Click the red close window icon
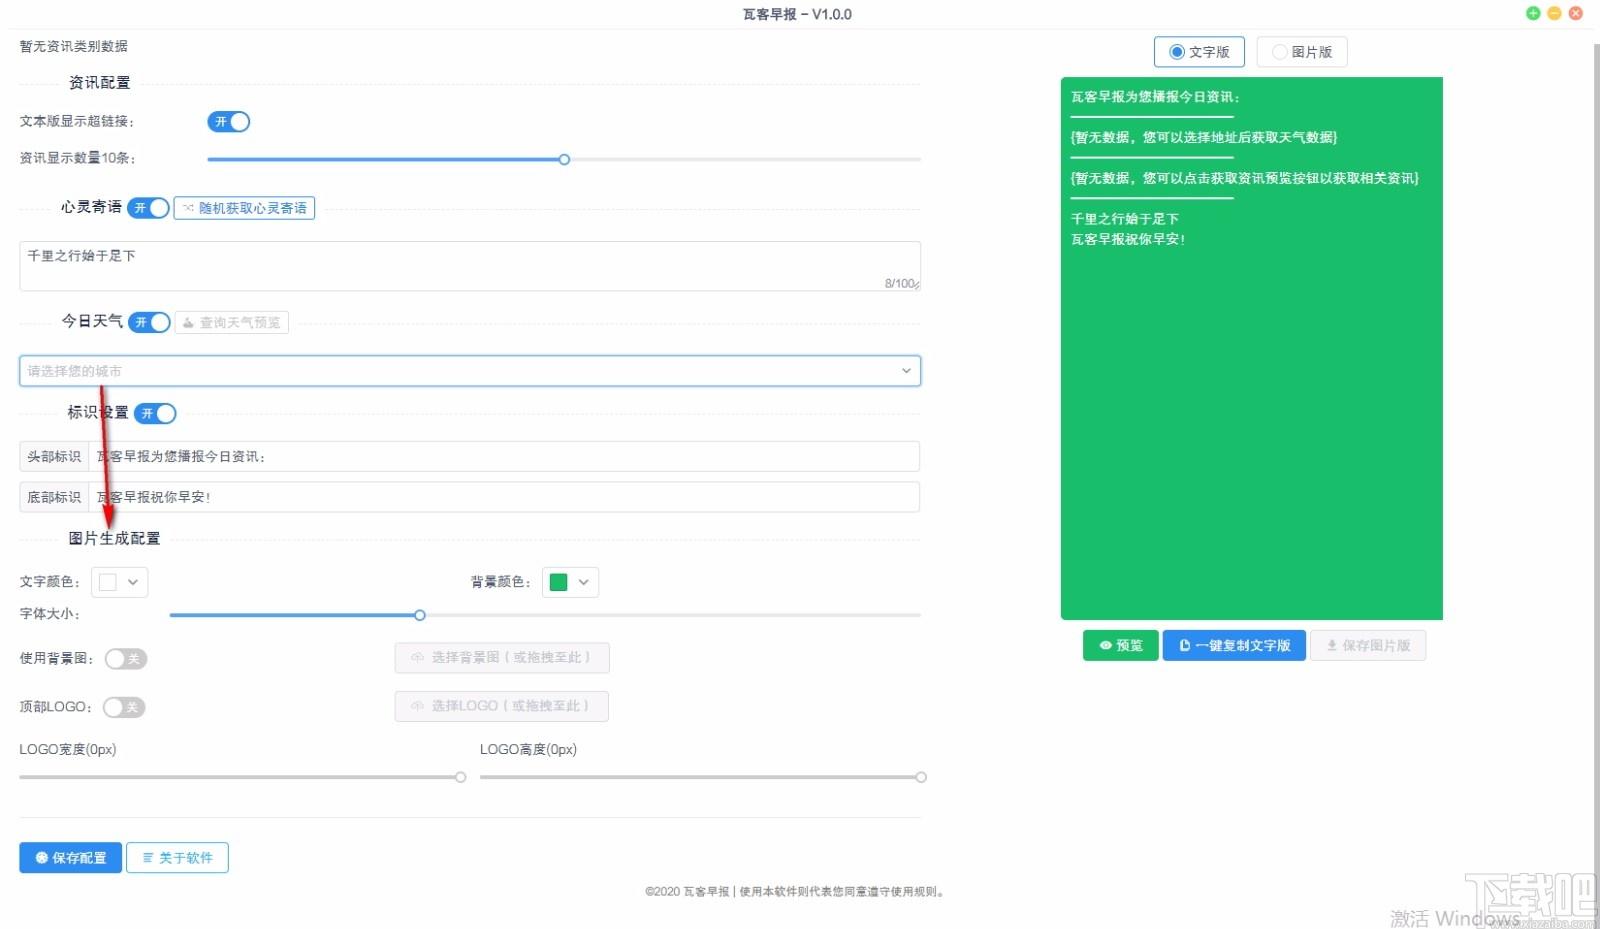Image resolution: width=1600 pixels, height=929 pixels. click(x=1575, y=13)
